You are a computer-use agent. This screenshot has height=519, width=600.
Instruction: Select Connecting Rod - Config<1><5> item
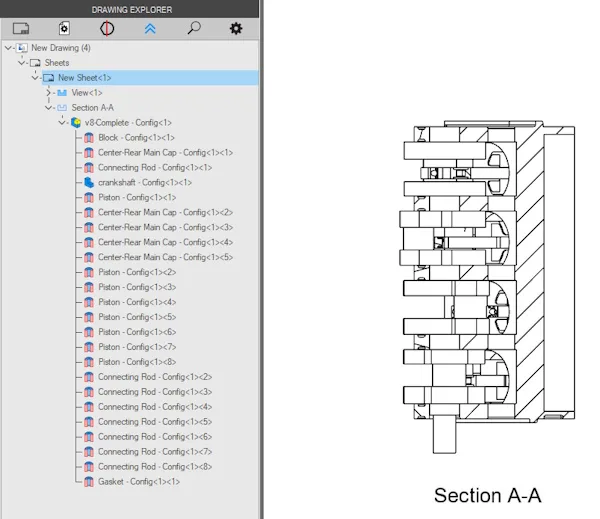click(x=155, y=422)
